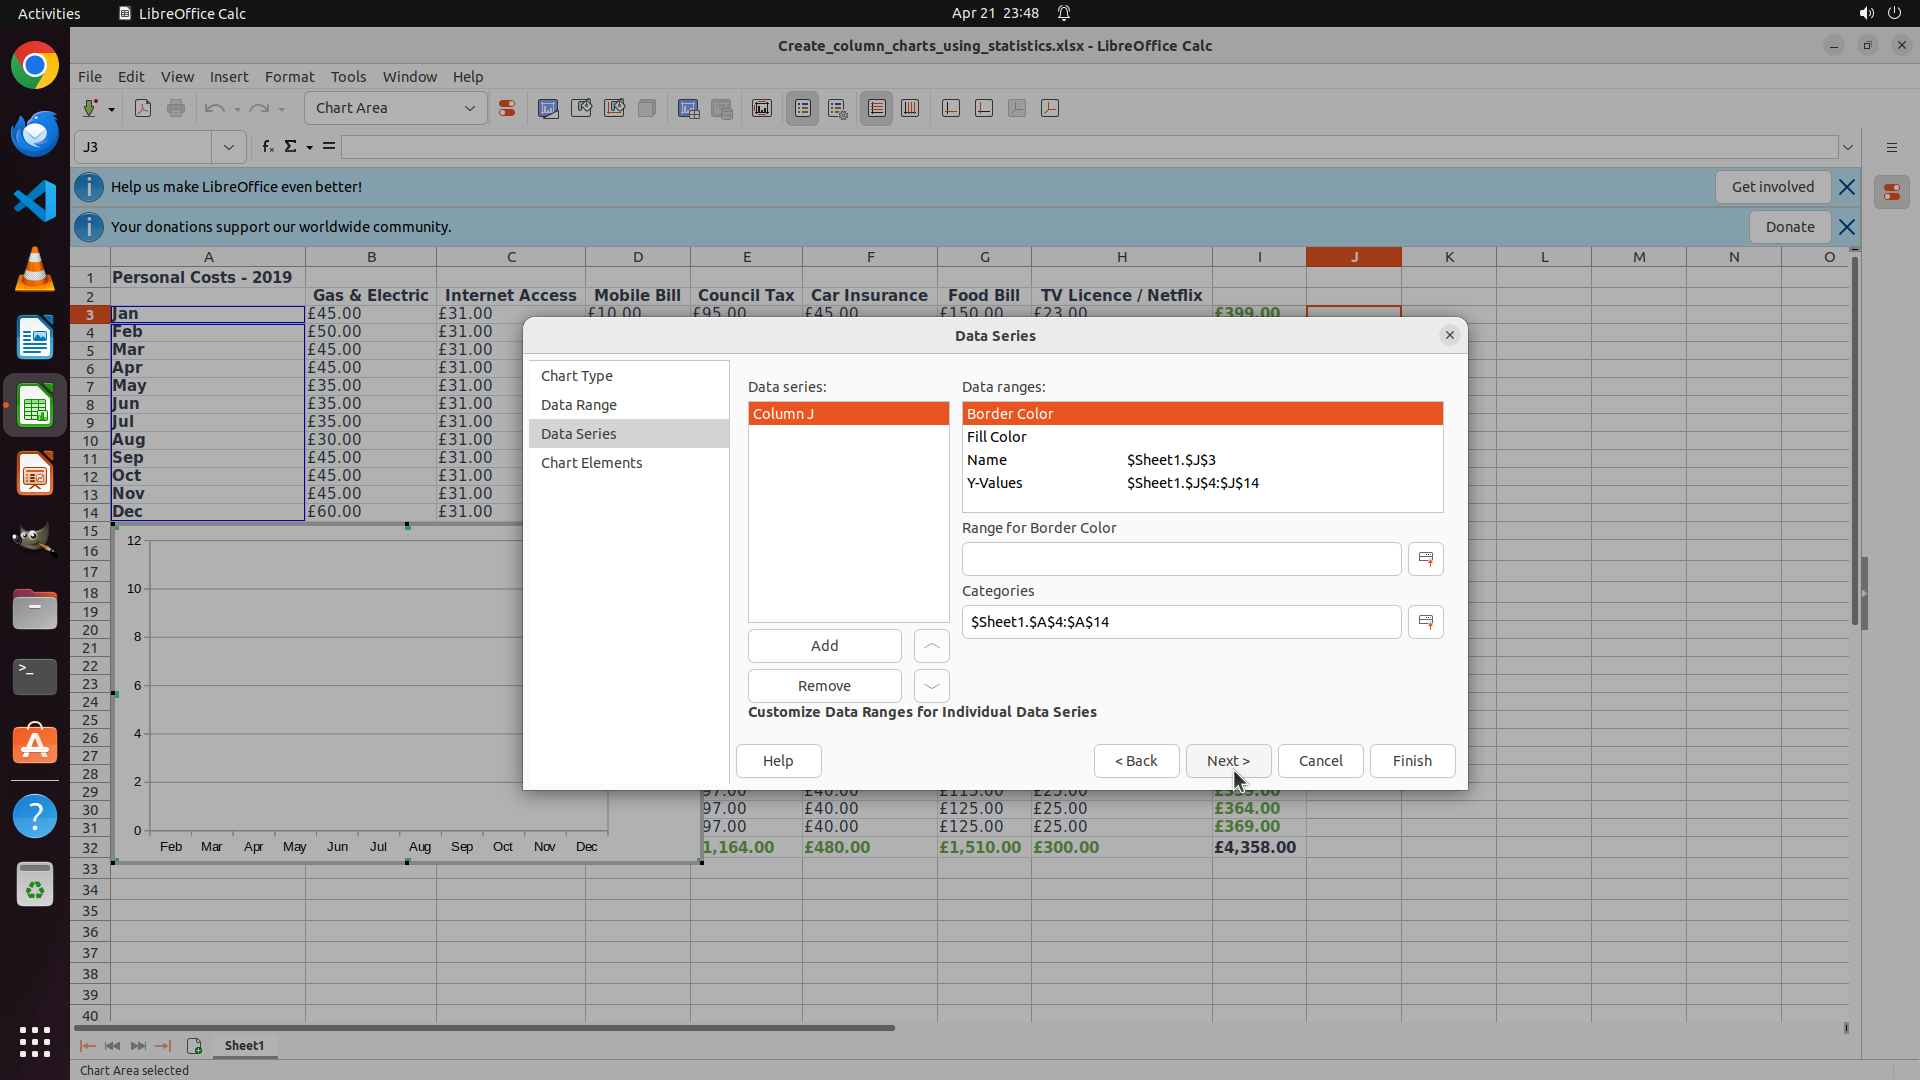Open the sidebar settings icon at top right
The width and height of the screenshot is (1920, 1080).
(x=1891, y=147)
